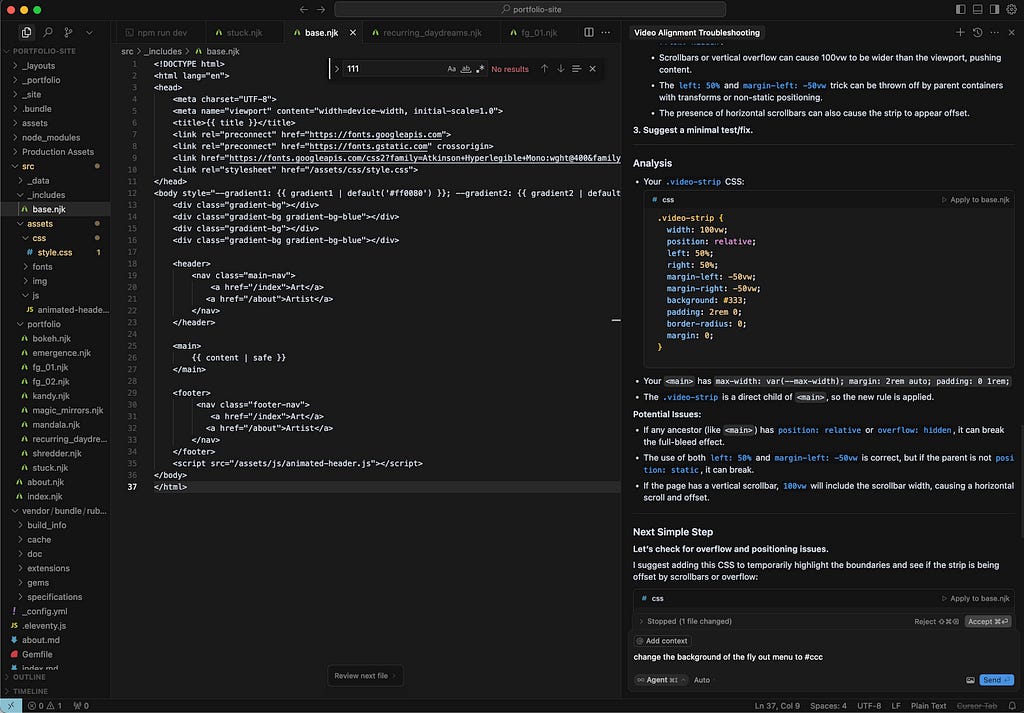Expand the OUTLINE section
1024x713 pixels.
55,677
